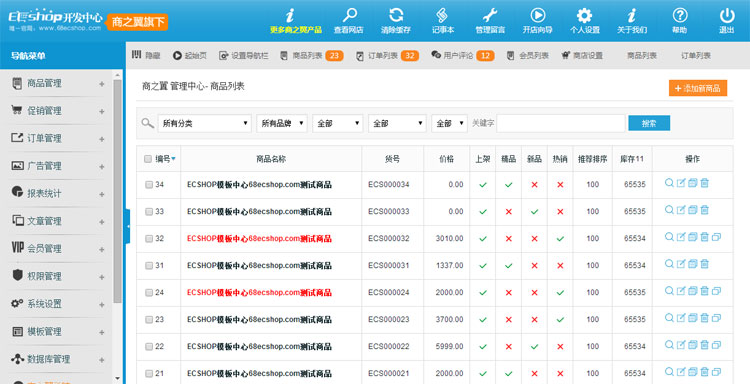Click 隐藏 to hide the navigation
The image size is (750, 384).
pos(146,55)
